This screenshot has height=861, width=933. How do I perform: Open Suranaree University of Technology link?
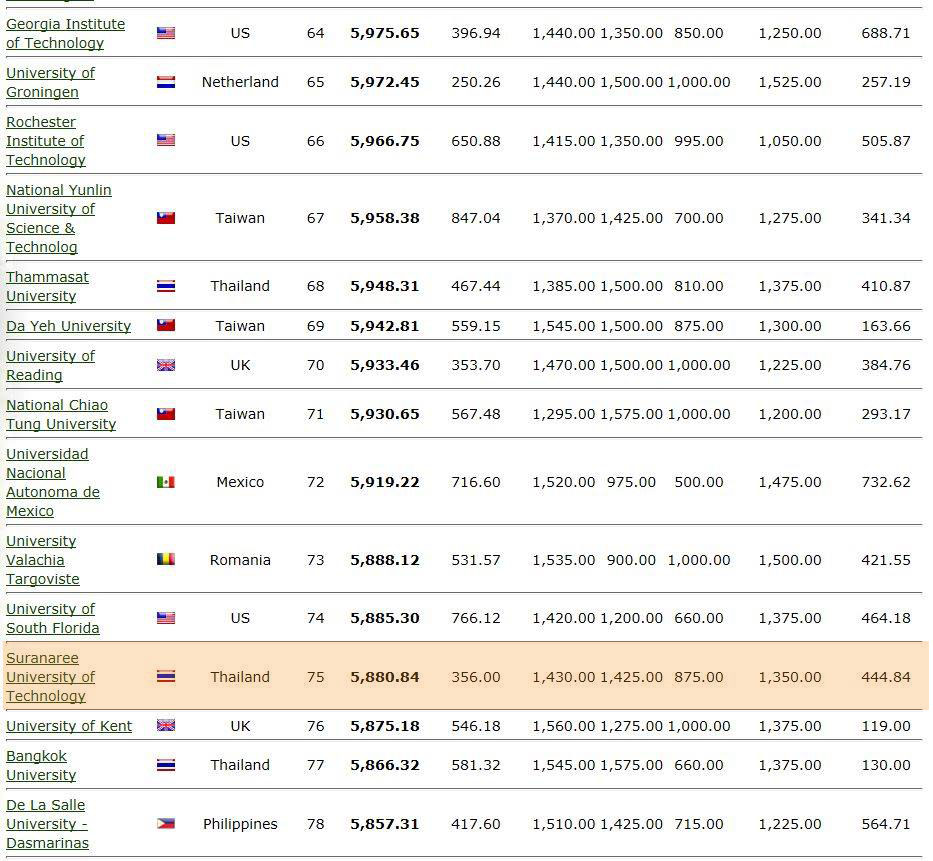(x=51, y=677)
